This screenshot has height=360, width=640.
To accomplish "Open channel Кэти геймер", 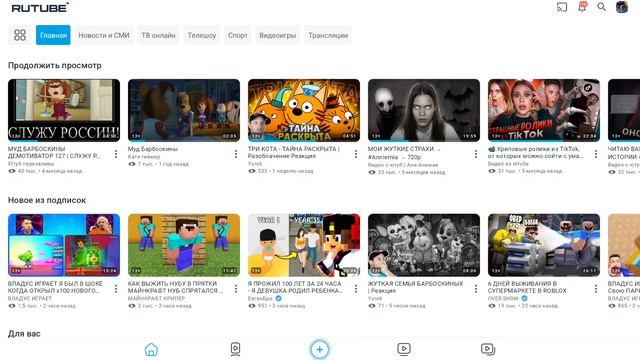I will [144, 157].
